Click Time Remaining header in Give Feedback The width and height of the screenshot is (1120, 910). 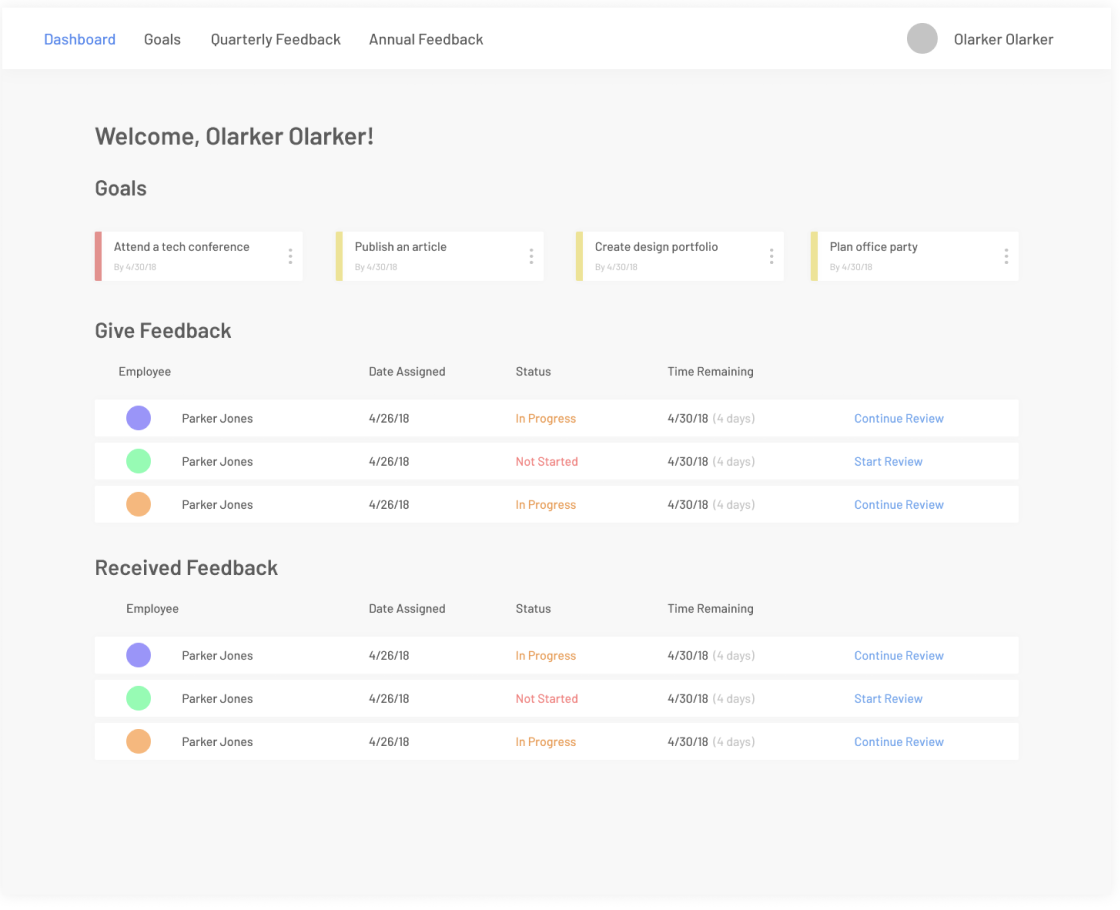click(x=711, y=371)
